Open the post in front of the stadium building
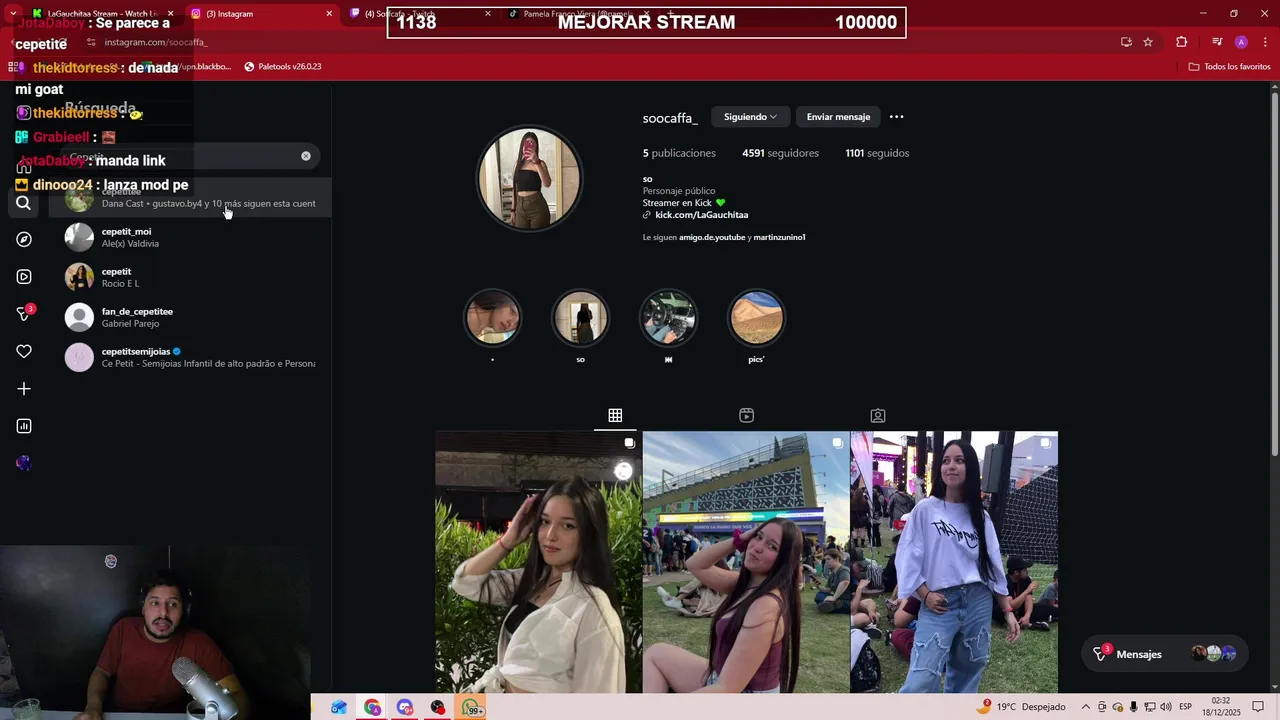Screen dimensions: 1280x720 (x=746, y=562)
